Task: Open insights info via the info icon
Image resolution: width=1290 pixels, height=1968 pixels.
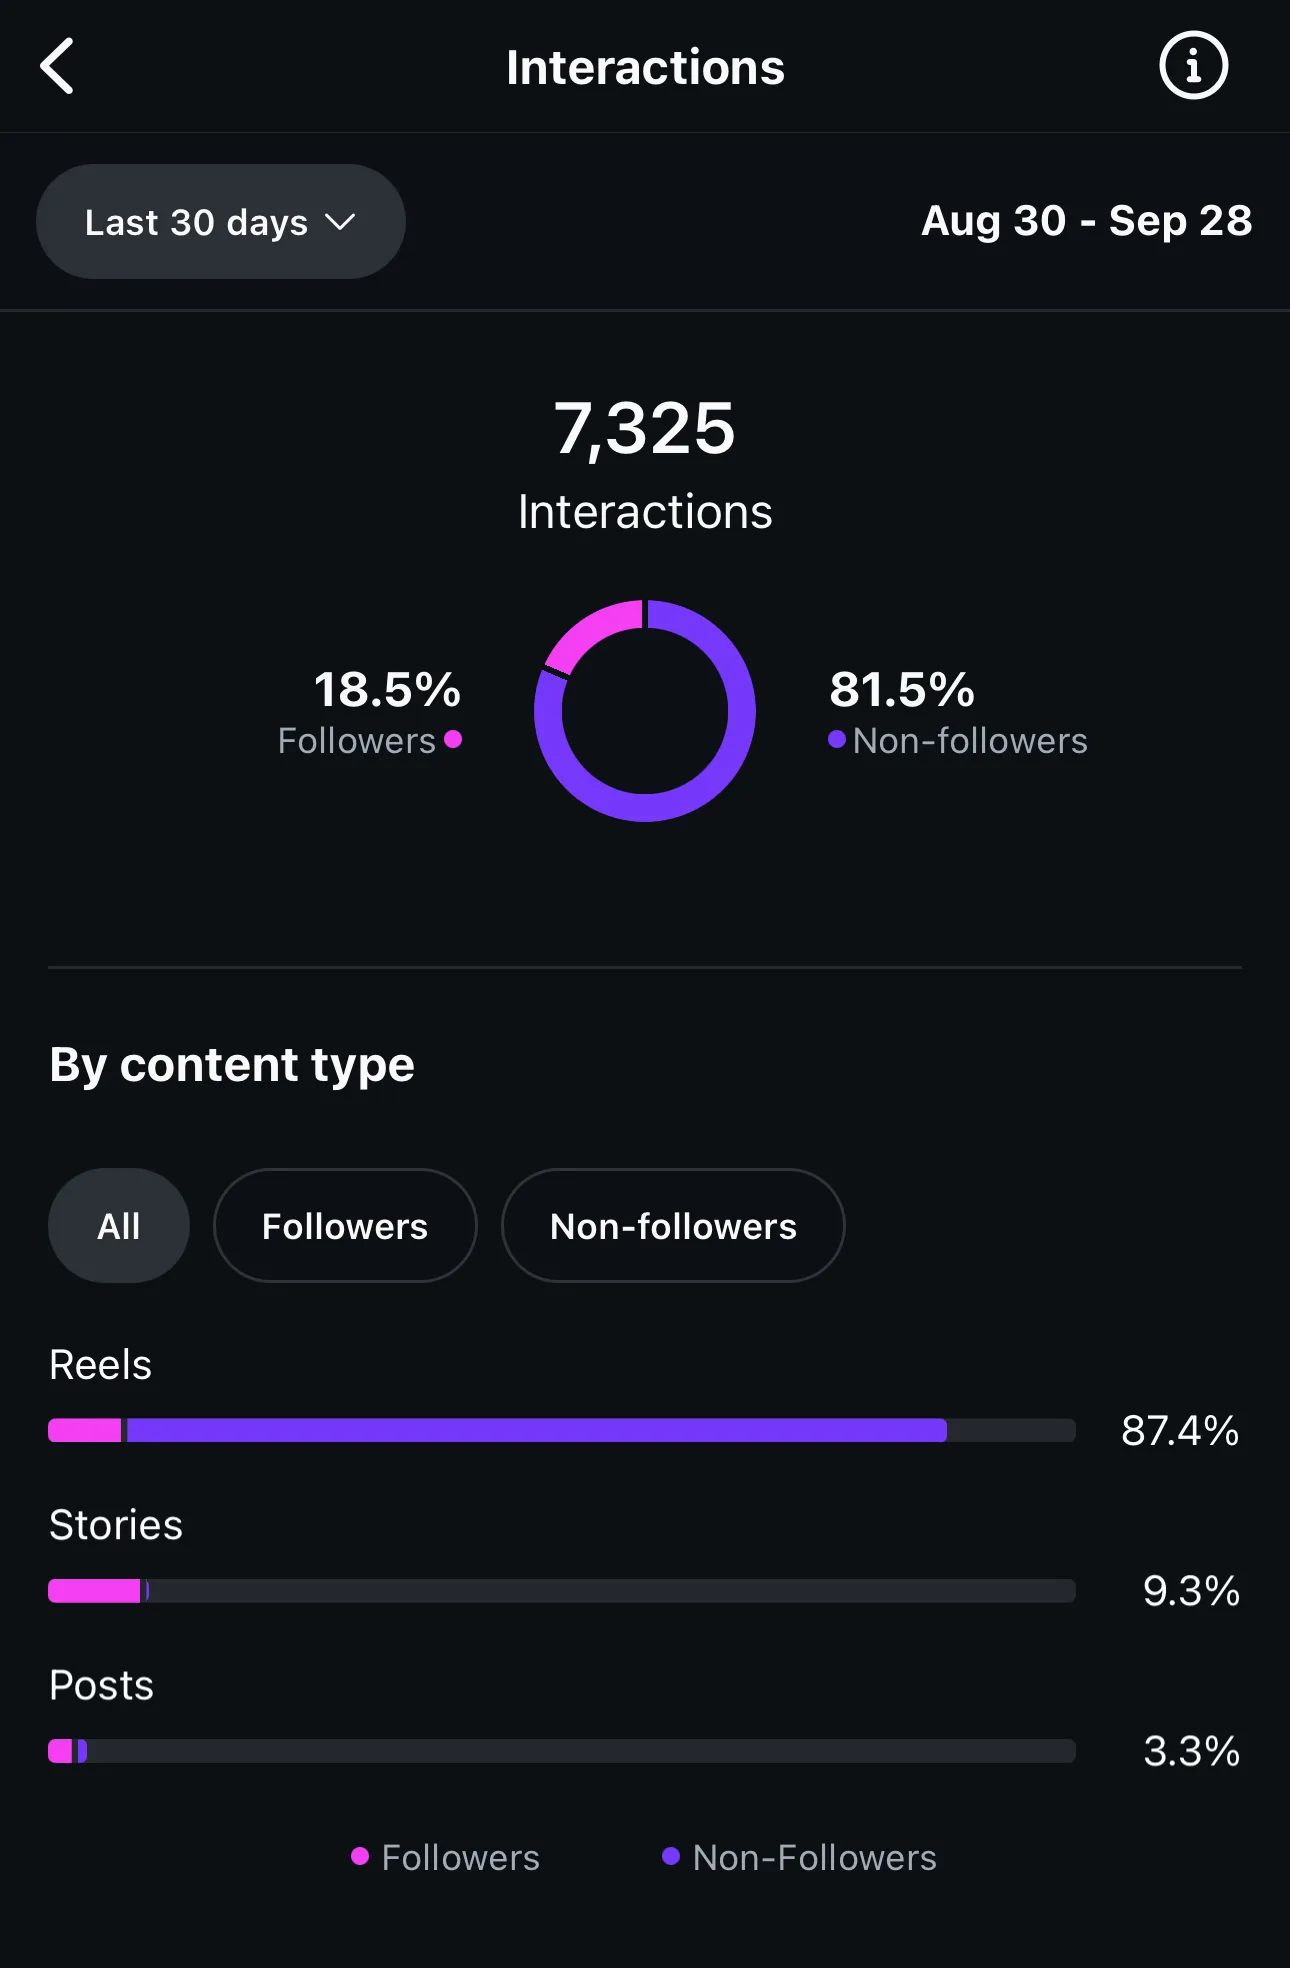Action: (x=1192, y=66)
